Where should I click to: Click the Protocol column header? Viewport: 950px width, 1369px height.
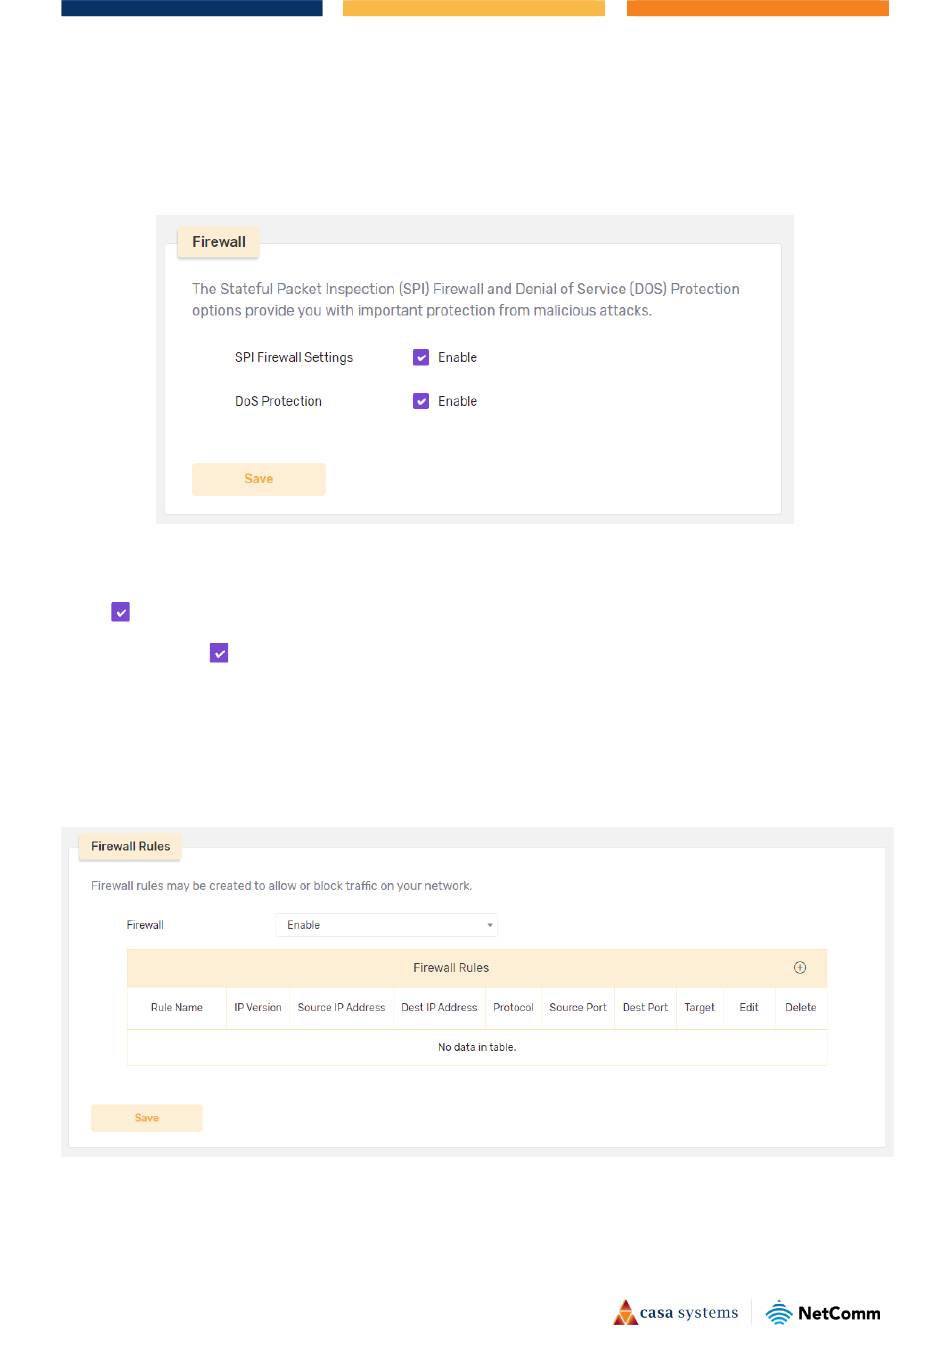point(513,1007)
